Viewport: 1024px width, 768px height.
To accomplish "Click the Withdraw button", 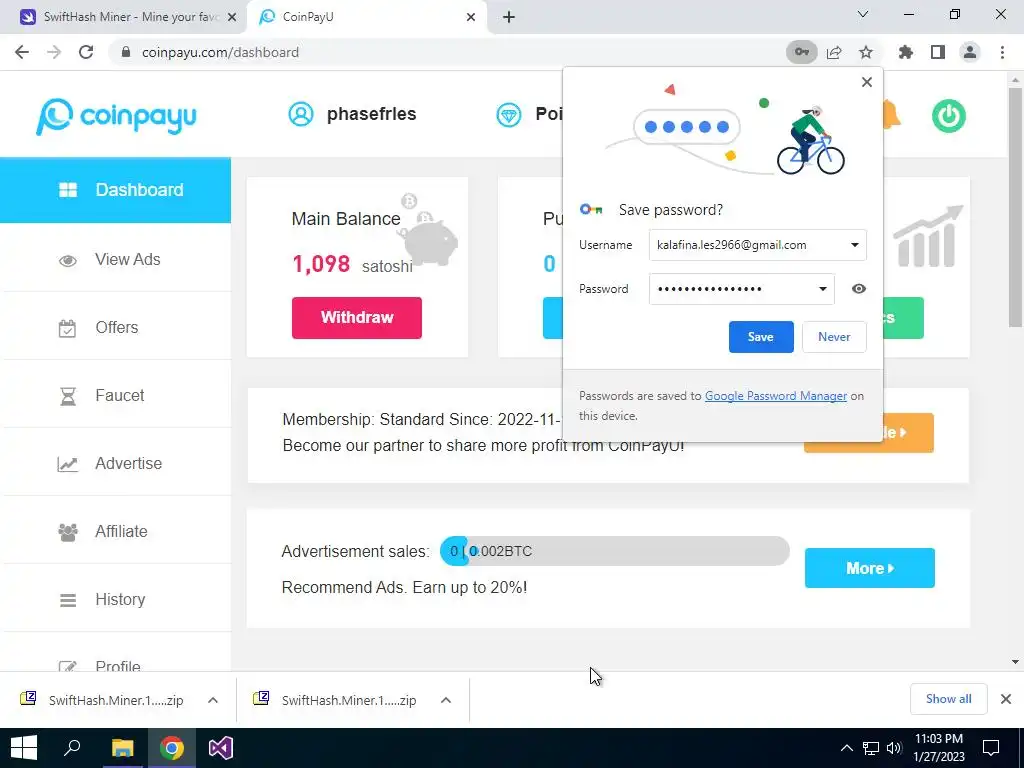I will click(357, 317).
